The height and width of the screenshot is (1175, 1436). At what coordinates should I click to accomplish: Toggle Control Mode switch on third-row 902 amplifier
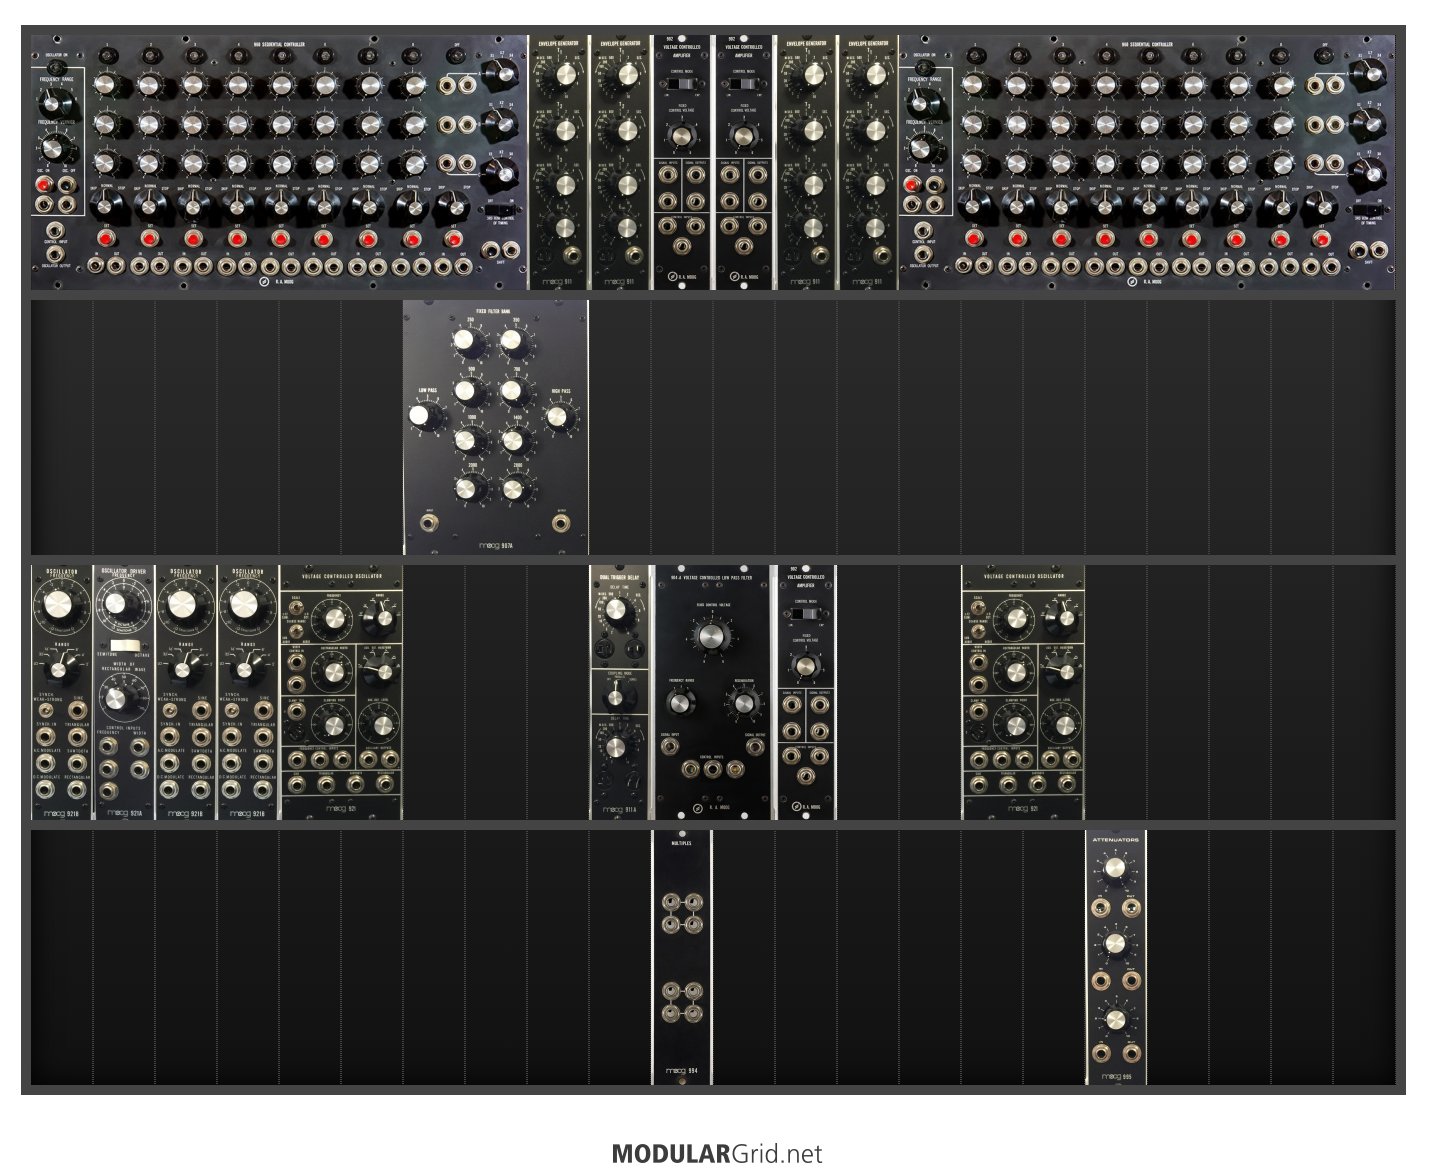pyautogui.click(x=806, y=612)
